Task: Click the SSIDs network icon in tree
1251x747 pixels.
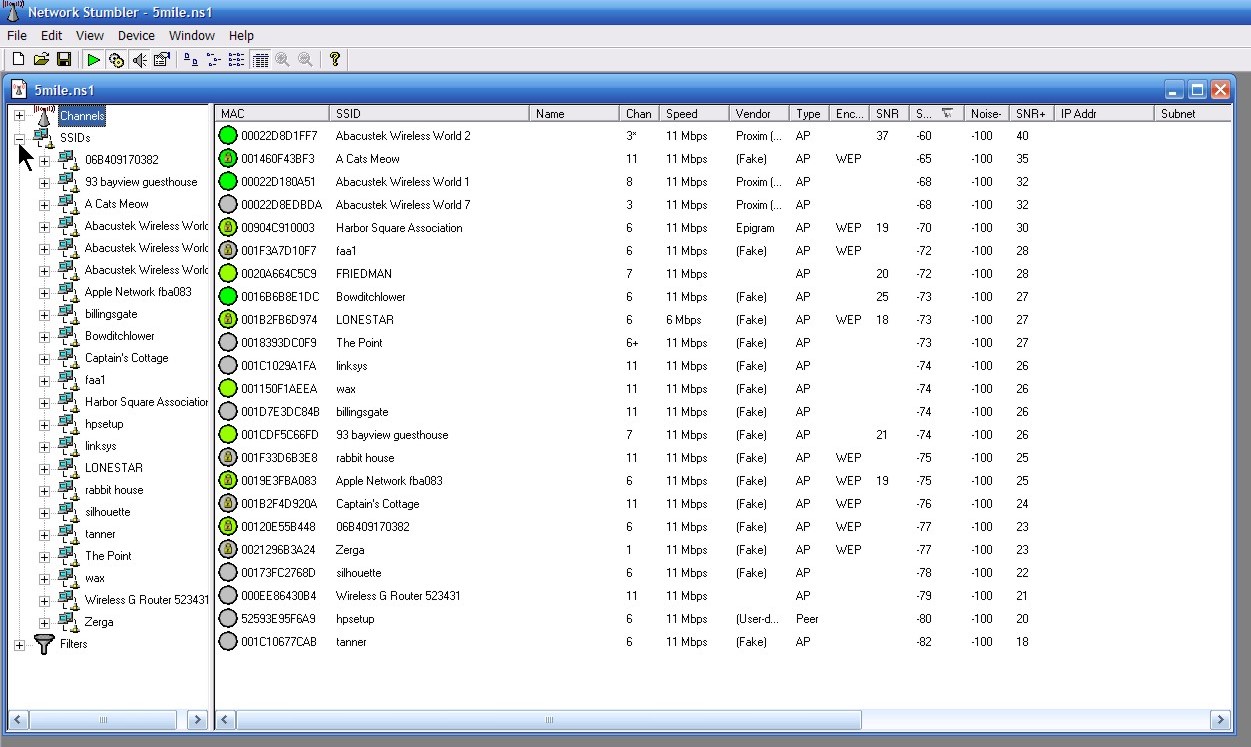Action: click(44, 138)
